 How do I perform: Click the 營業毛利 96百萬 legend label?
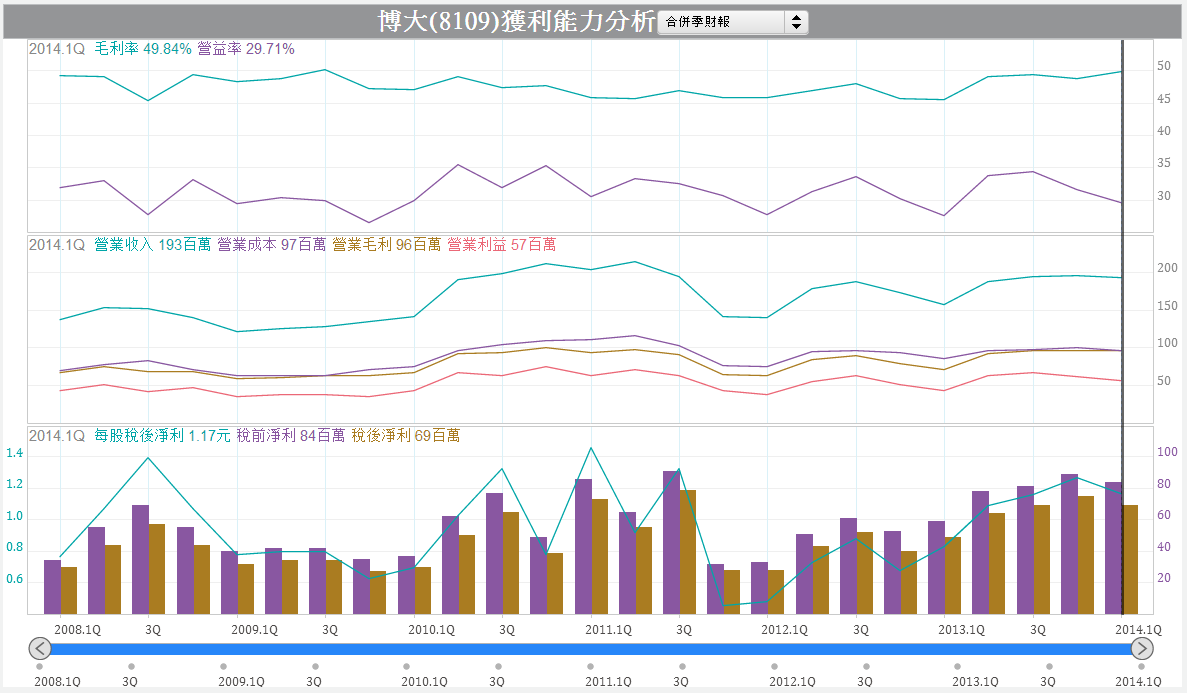click(386, 245)
